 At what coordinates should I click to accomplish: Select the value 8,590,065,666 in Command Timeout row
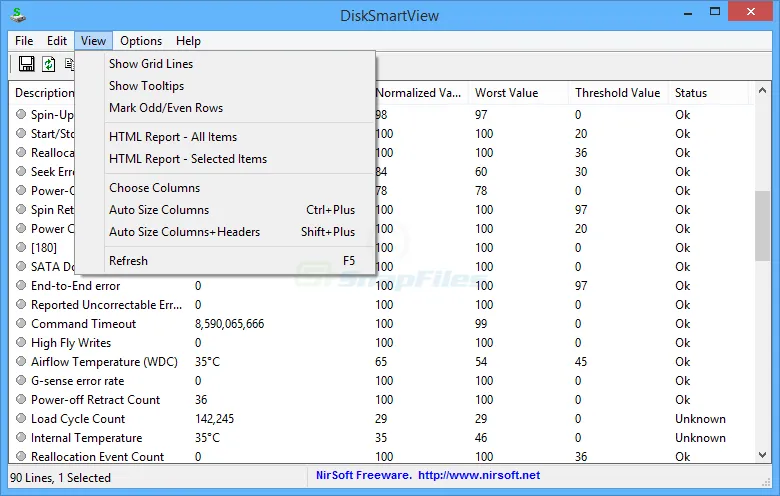[229, 324]
